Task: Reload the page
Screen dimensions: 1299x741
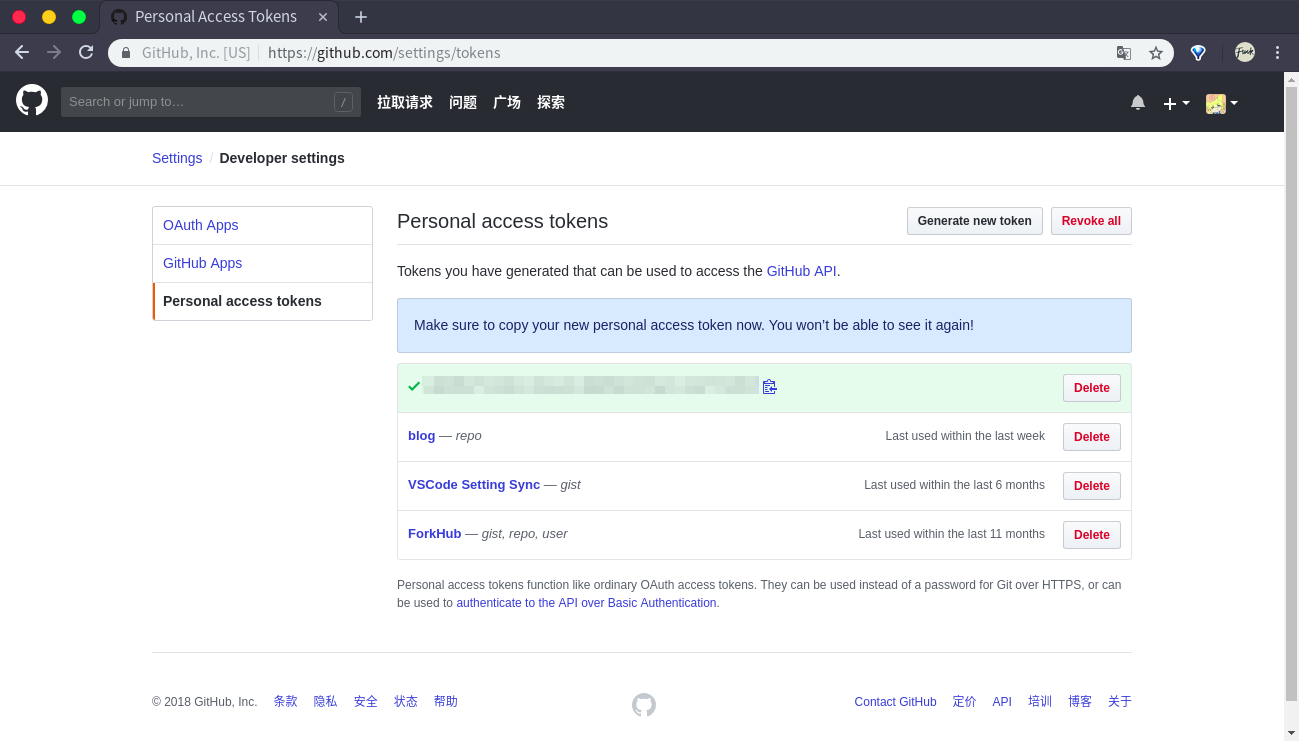Action: (86, 52)
